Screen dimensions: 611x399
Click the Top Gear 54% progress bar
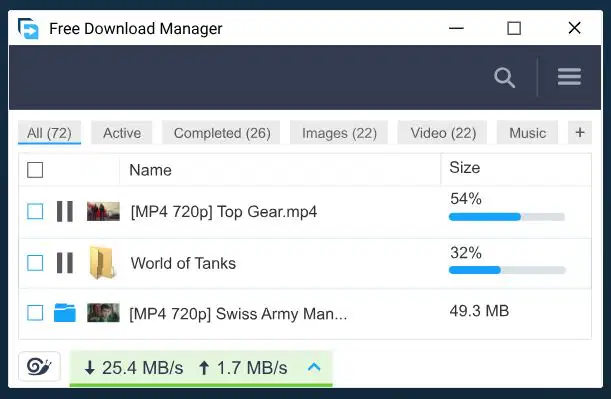(x=507, y=217)
